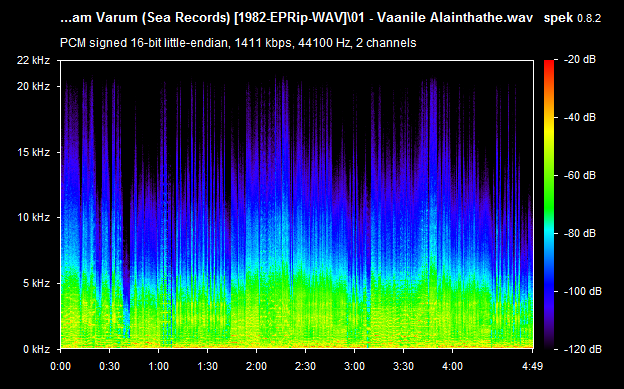
Task: Click the 22 kHz frequency label
Action: click(x=33, y=61)
